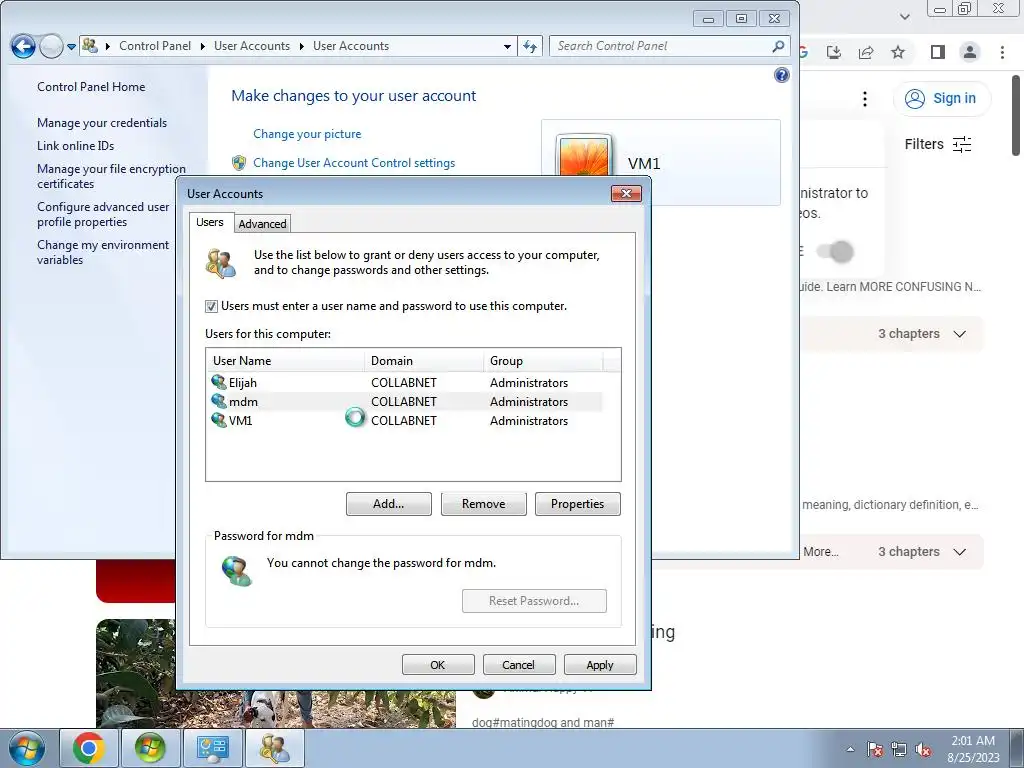The image size is (1024, 768).
Task: Click the muted volume tray icon
Action: click(x=923, y=750)
